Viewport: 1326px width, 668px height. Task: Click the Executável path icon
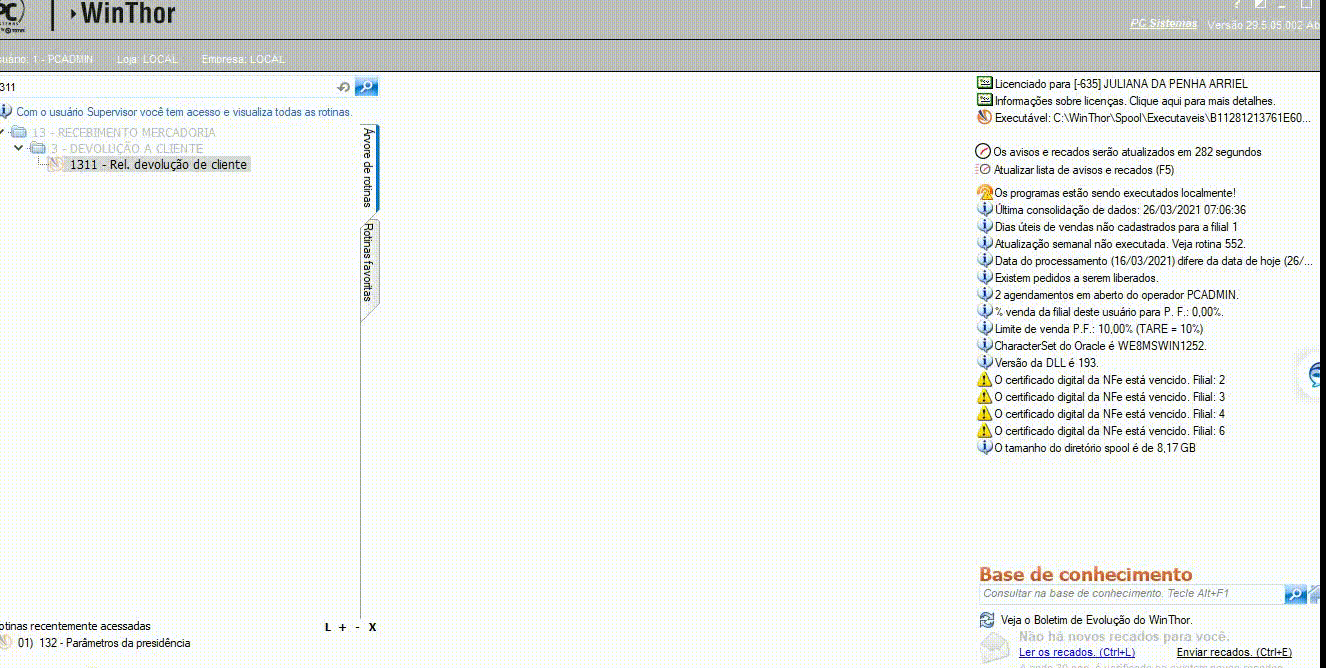coord(985,118)
